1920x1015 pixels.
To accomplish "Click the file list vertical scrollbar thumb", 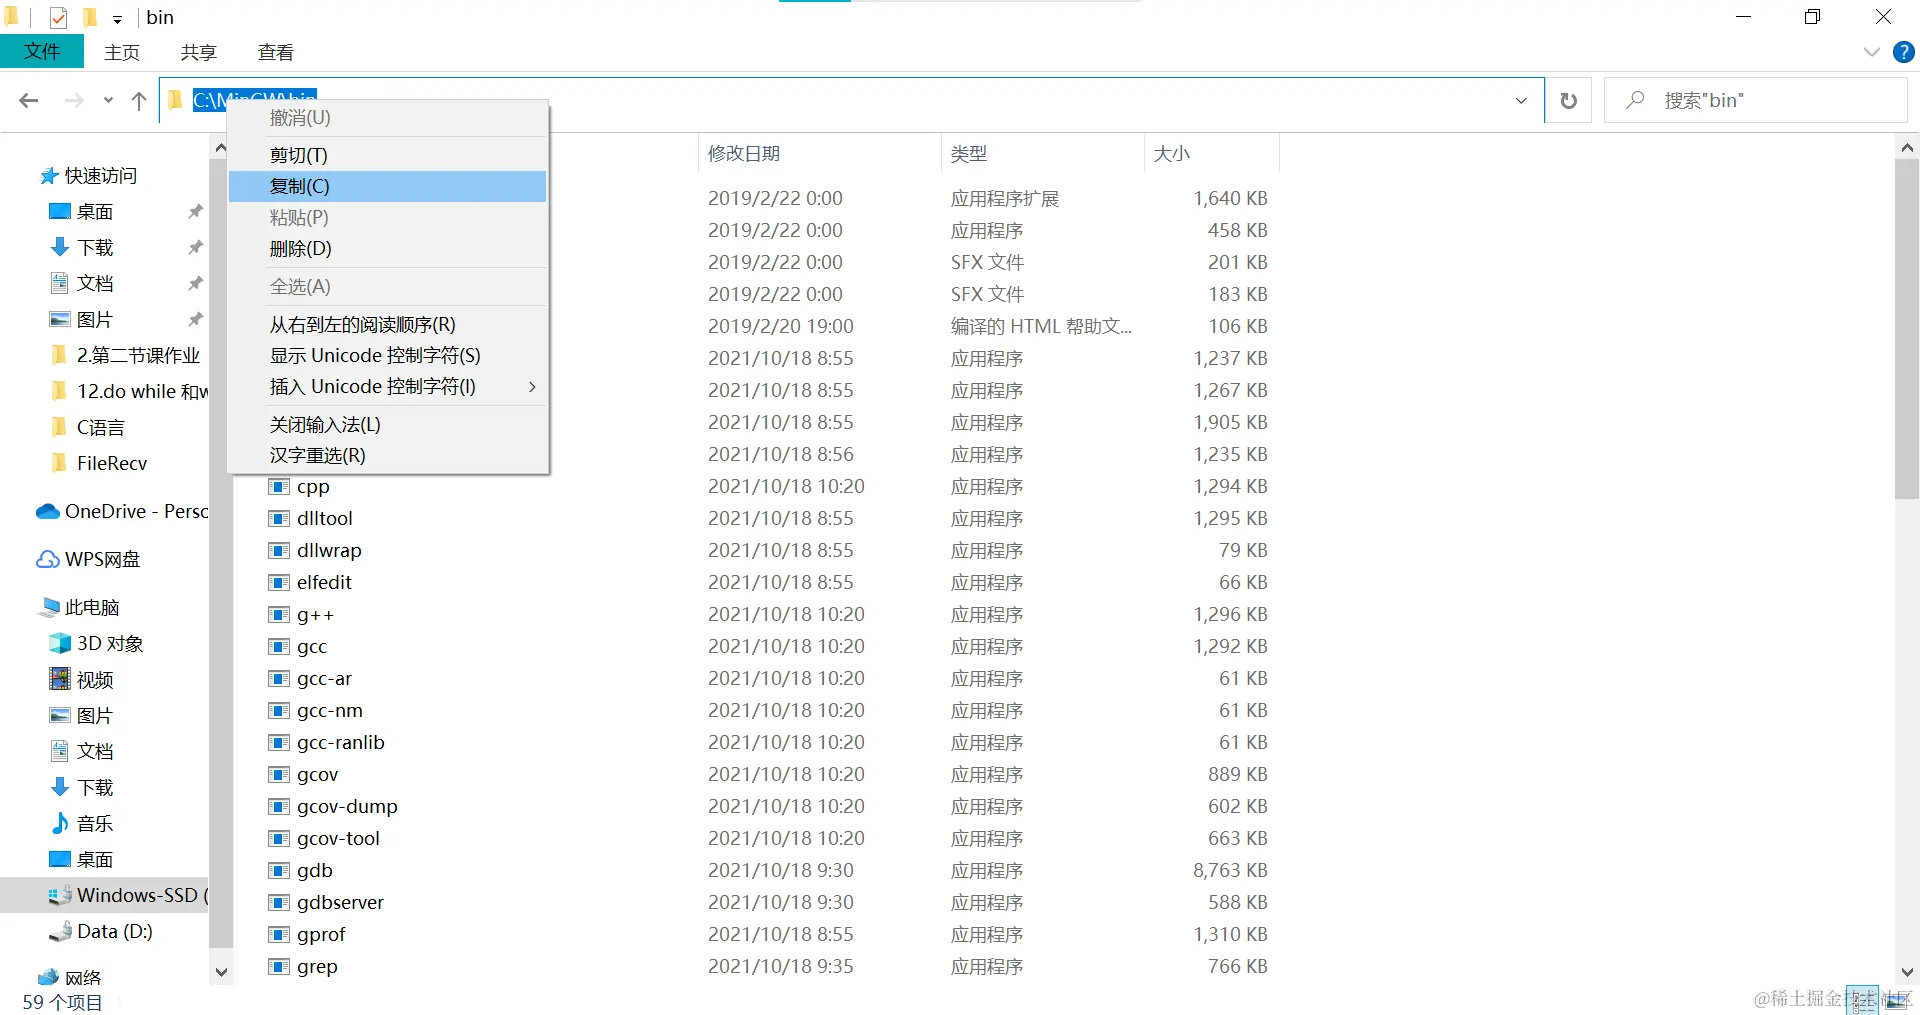I will (x=1907, y=330).
